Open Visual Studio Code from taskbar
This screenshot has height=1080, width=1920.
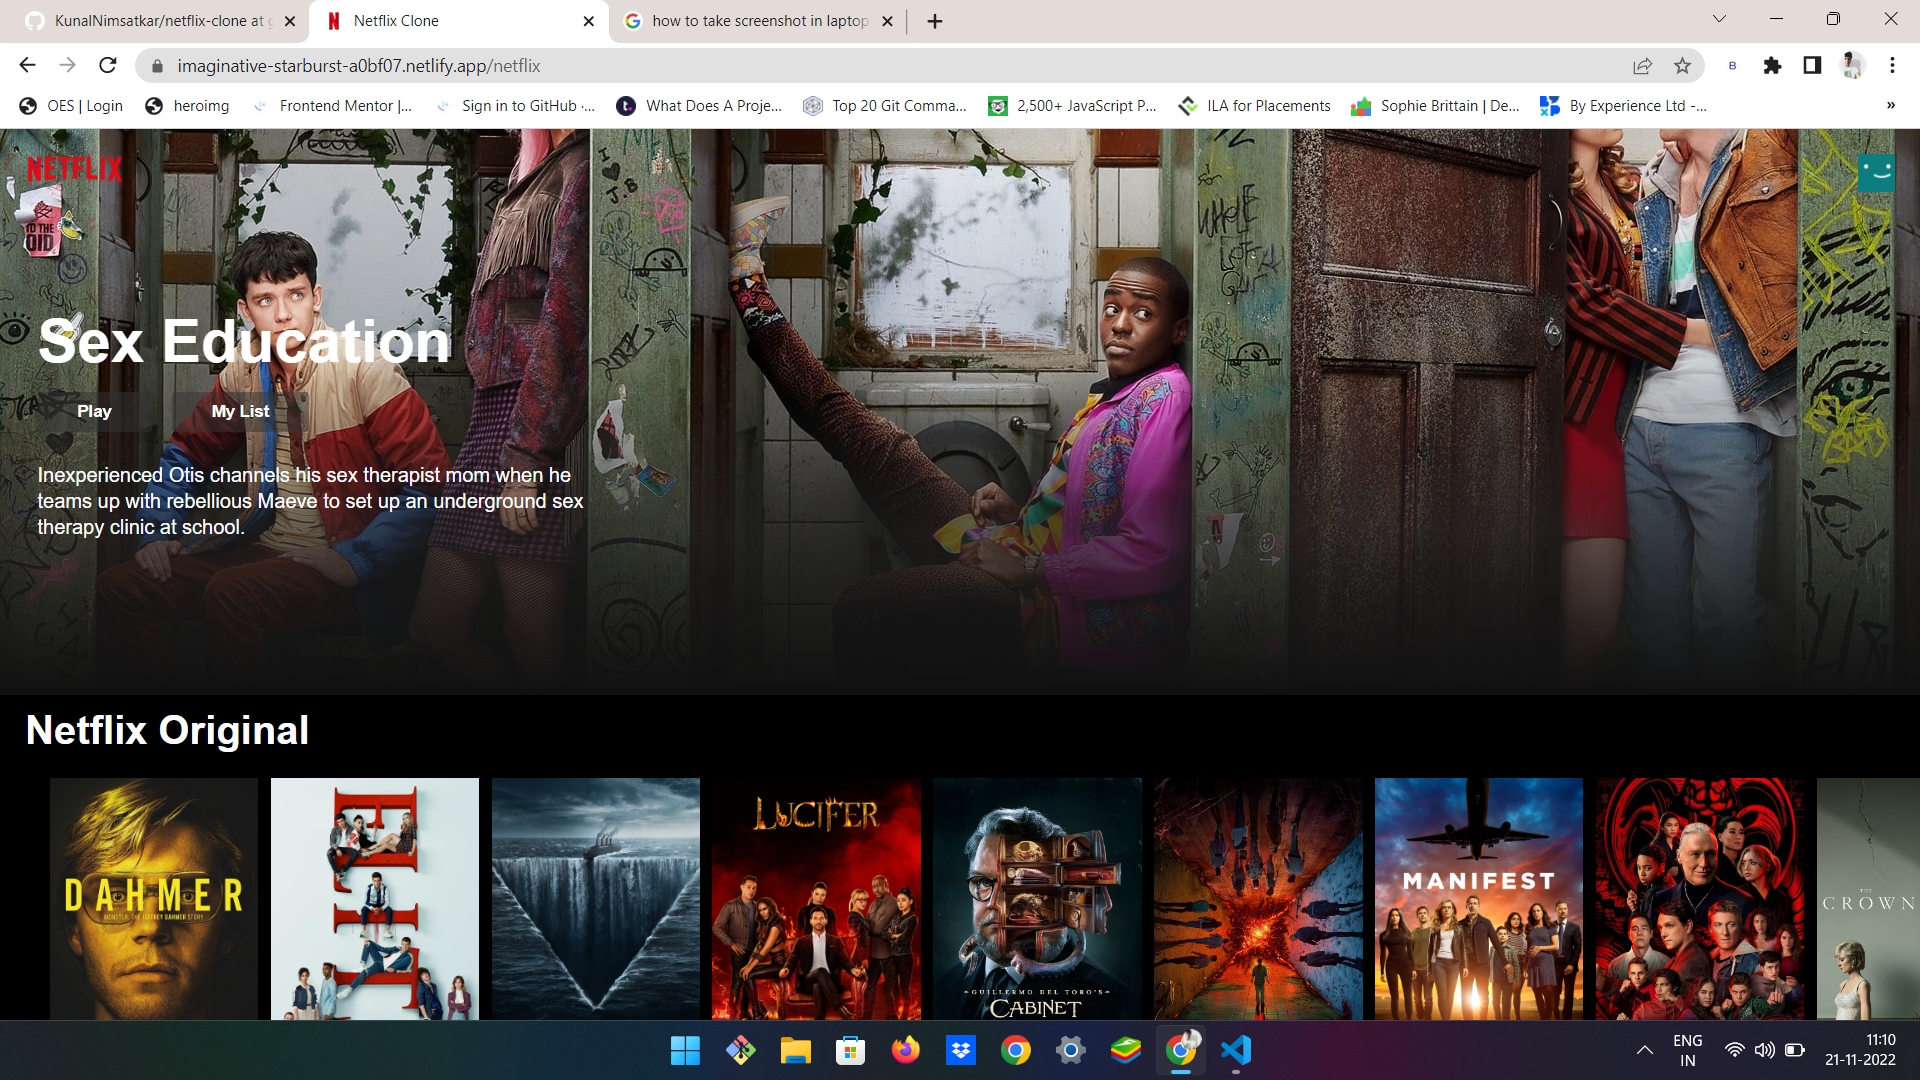pos(1236,1050)
